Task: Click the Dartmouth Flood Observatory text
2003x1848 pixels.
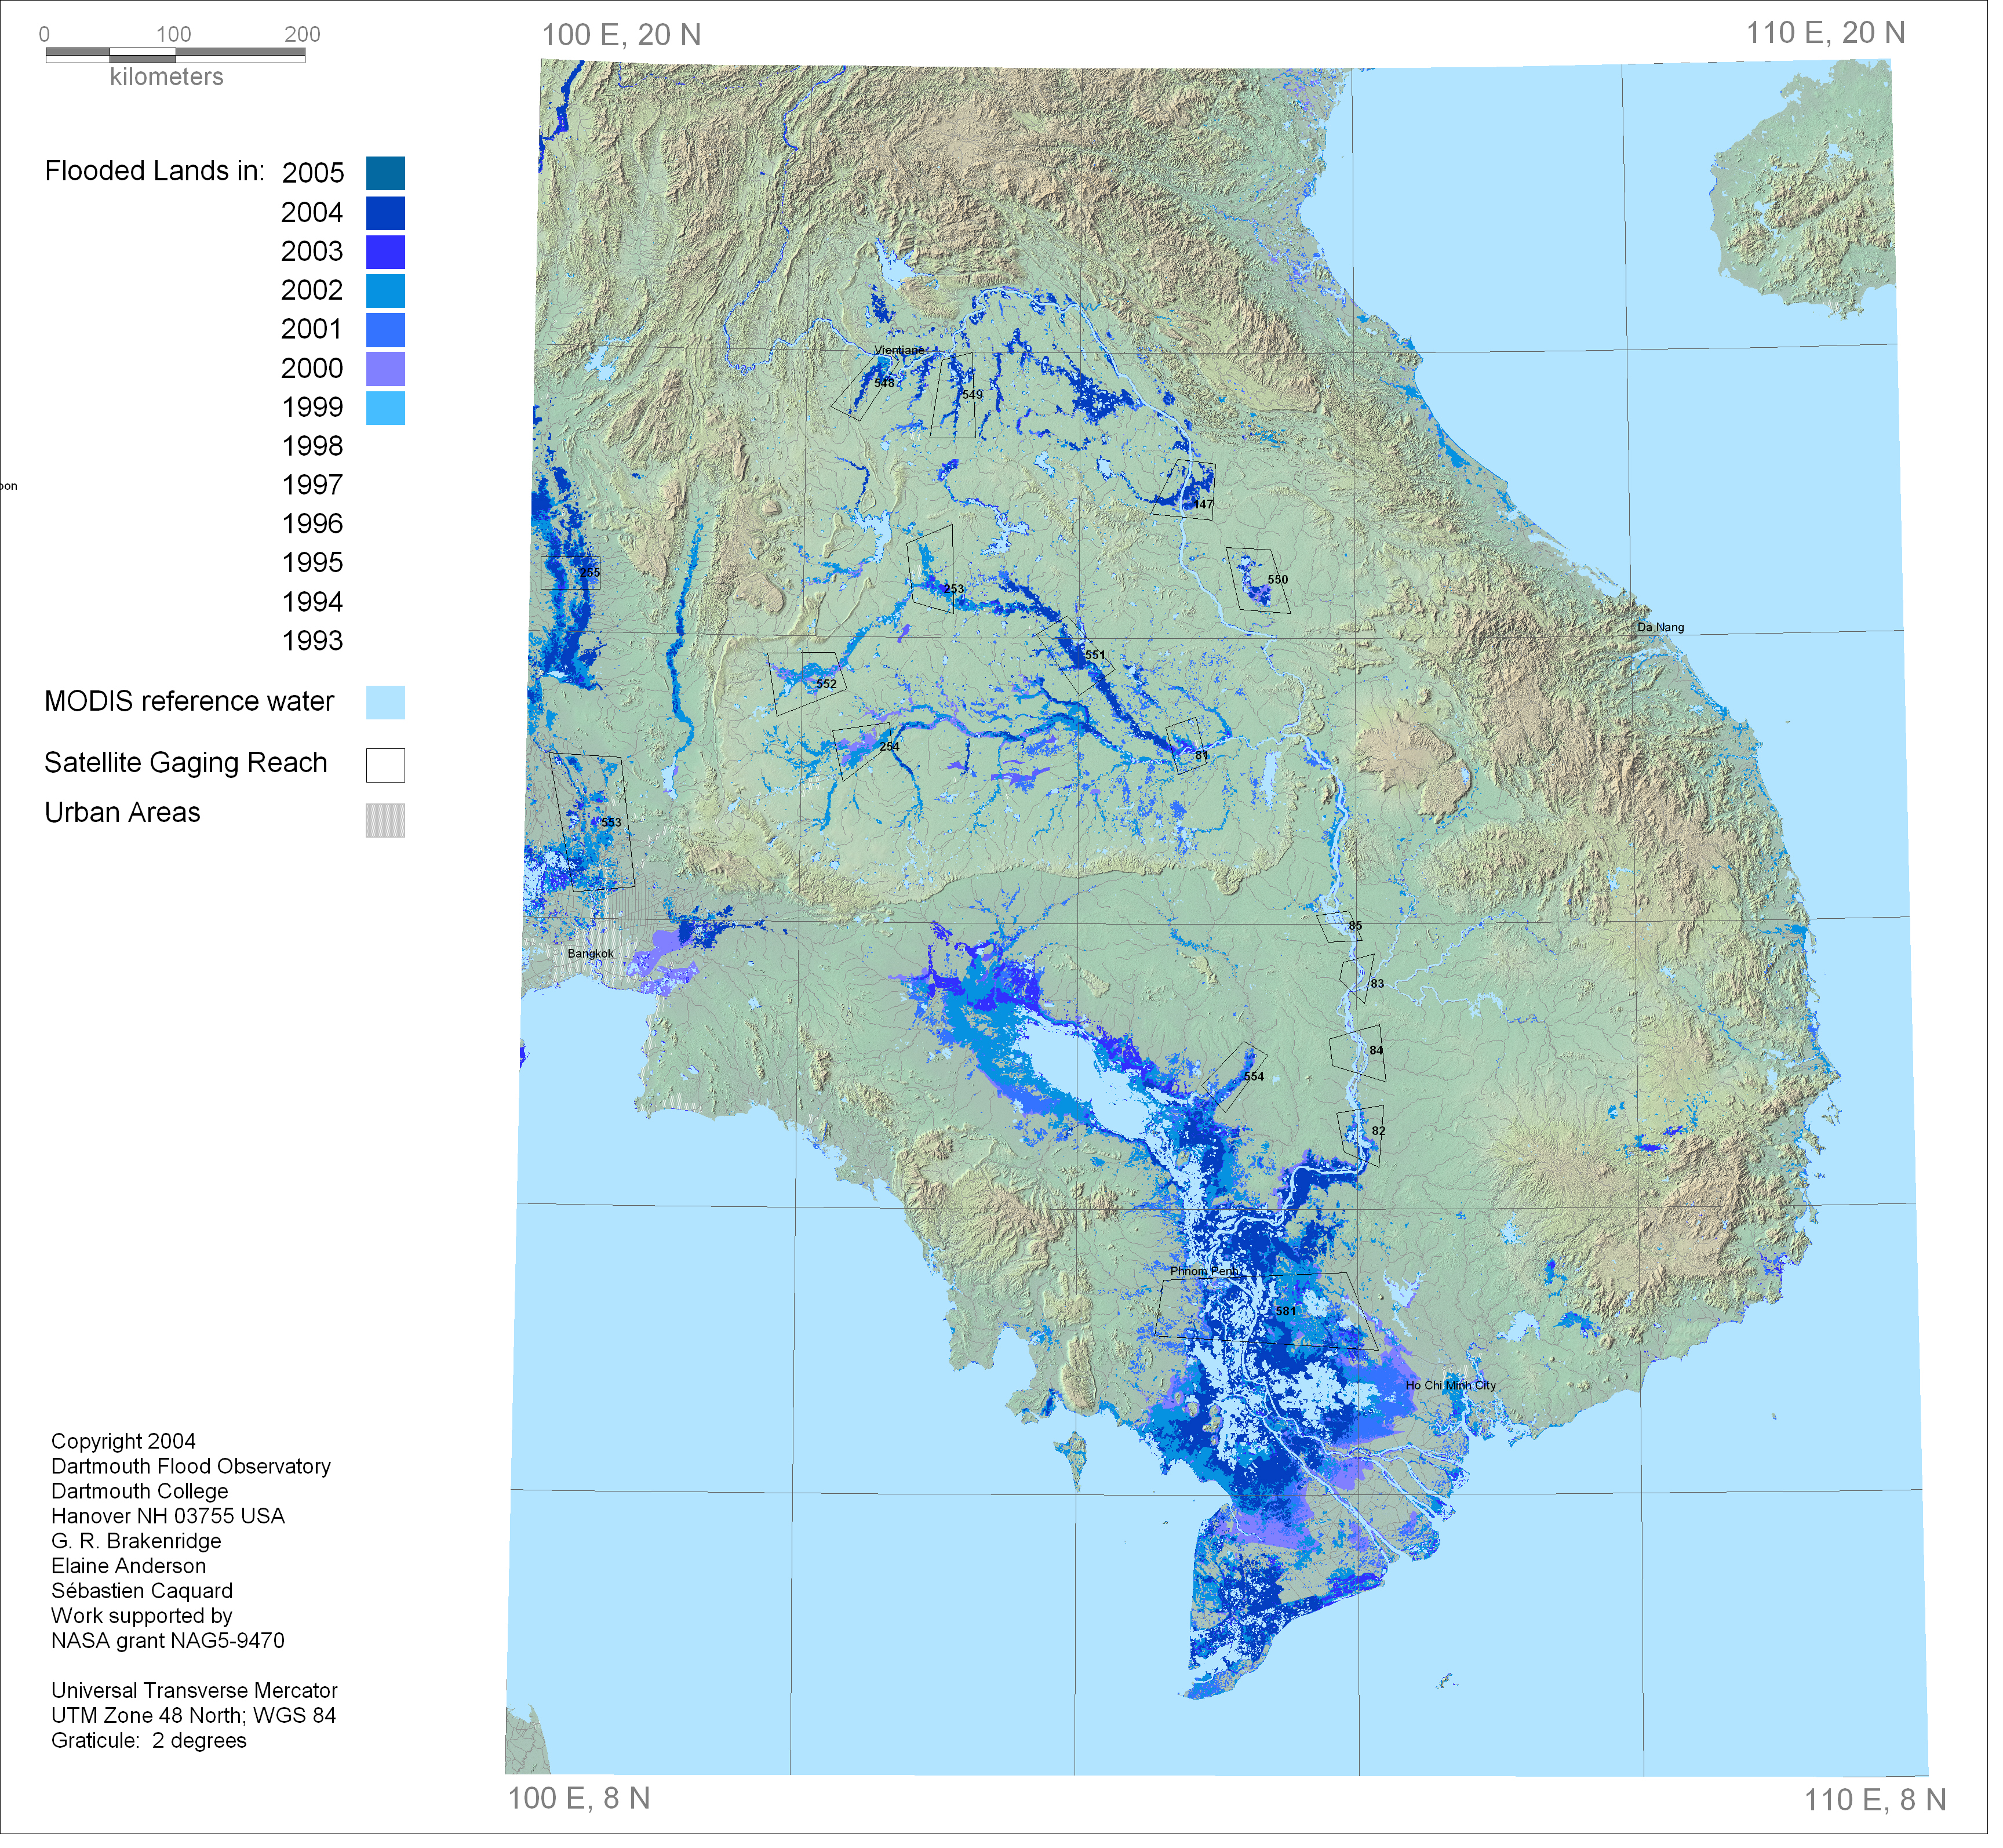Action: (x=191, y=1467)
